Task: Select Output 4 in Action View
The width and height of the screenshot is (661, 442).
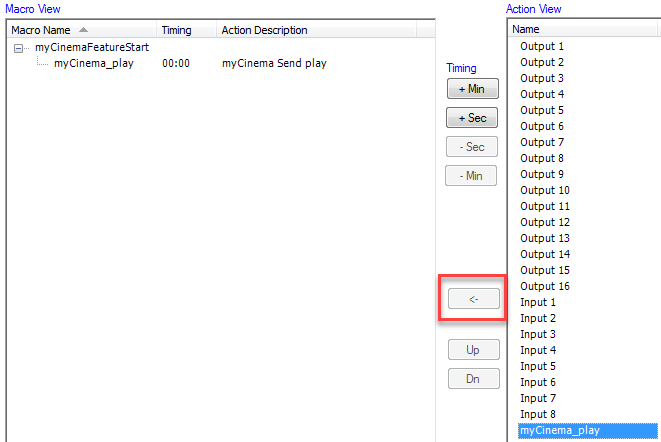Action: (x=542, y=94)
